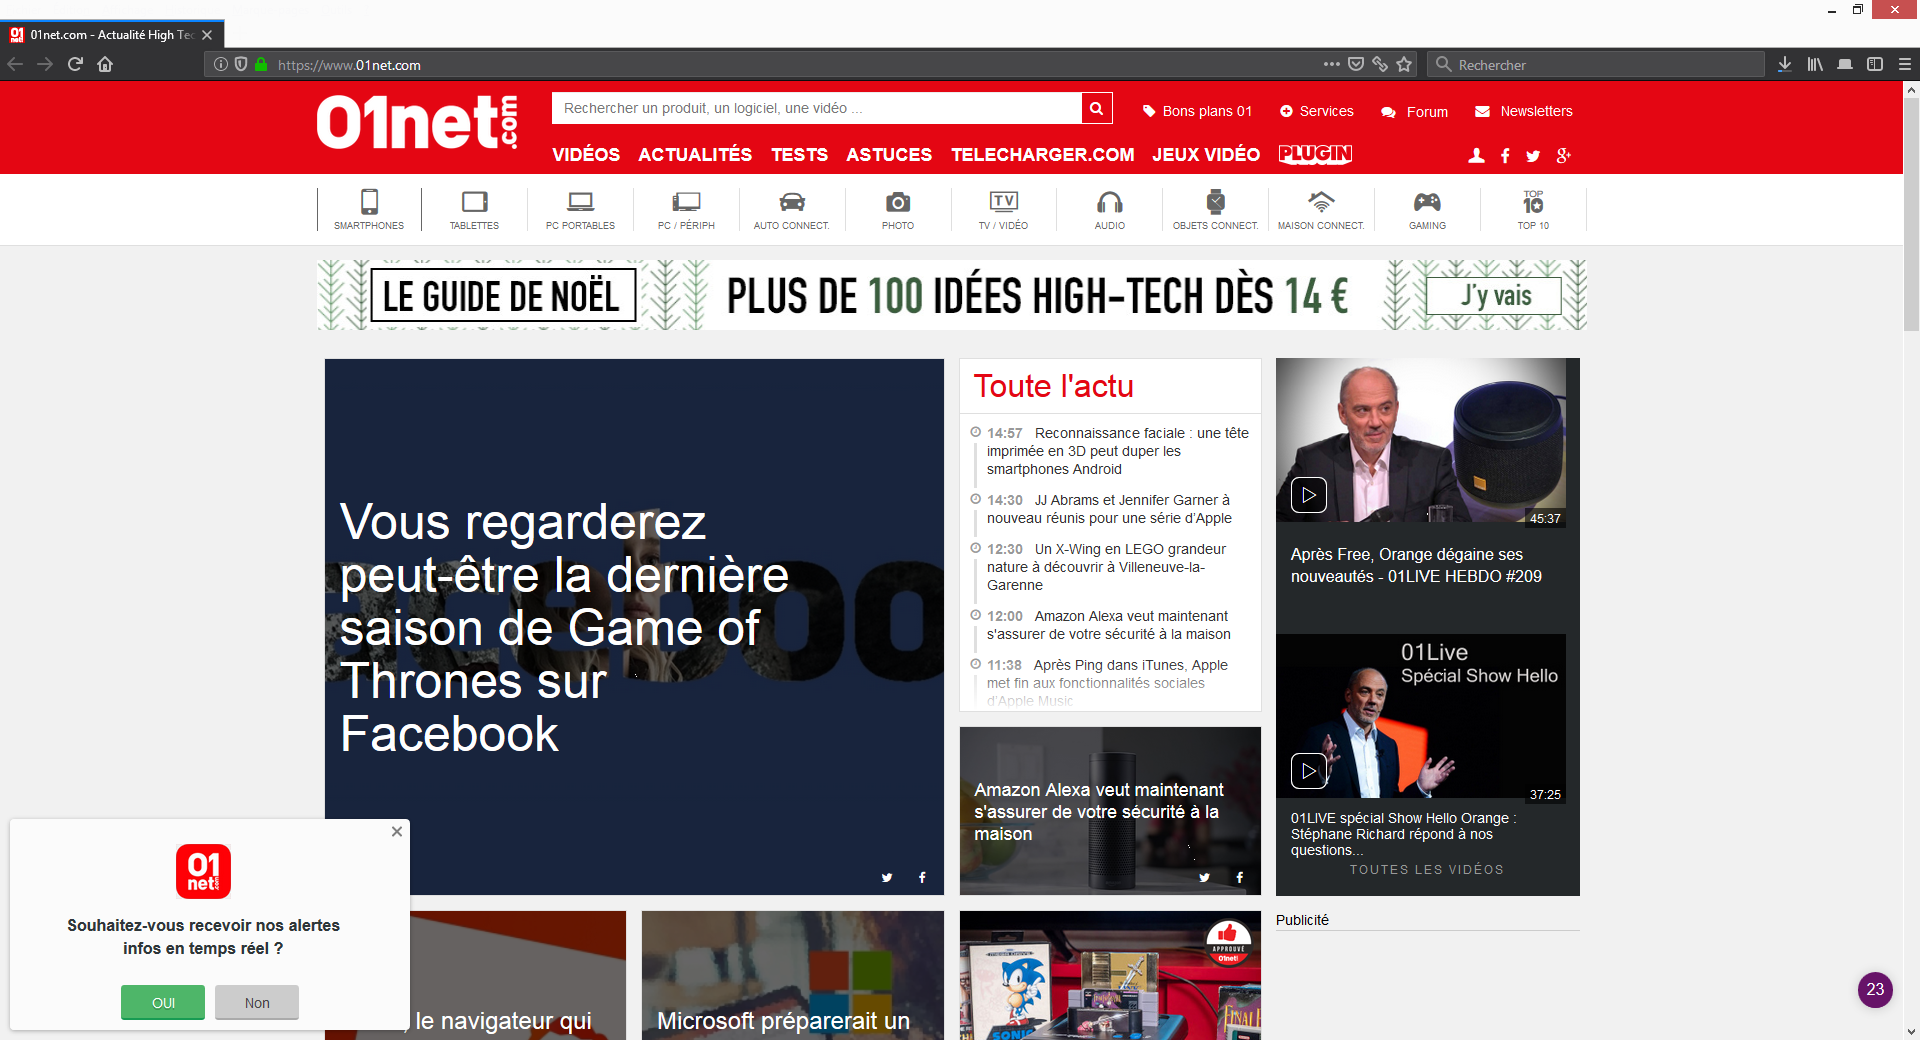Play the Spécial Show Hello video

pos(1308,771)
